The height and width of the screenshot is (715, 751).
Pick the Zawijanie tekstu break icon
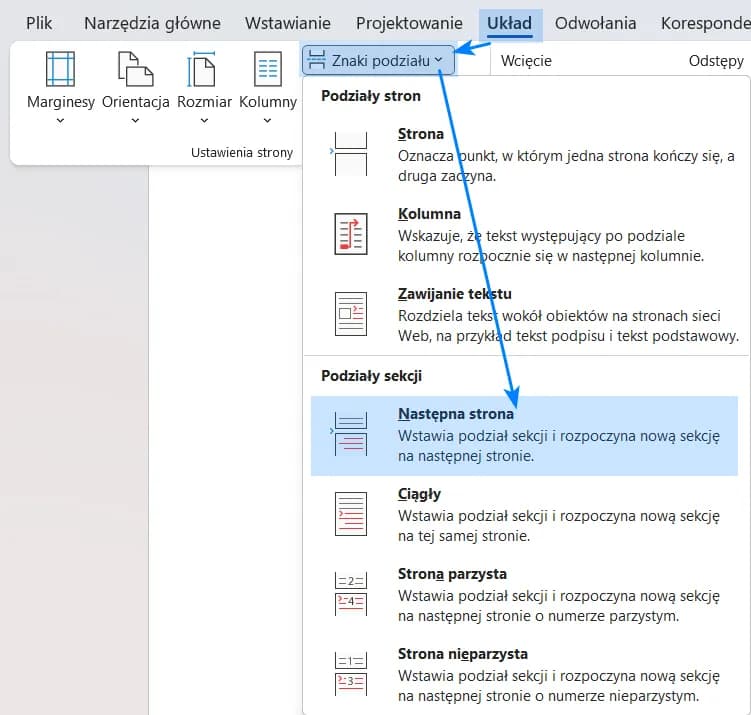tap(350, 313)
